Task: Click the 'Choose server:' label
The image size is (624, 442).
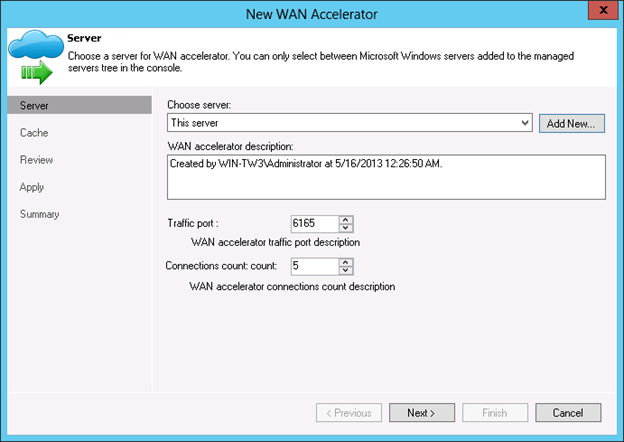Action: point(199,105)
